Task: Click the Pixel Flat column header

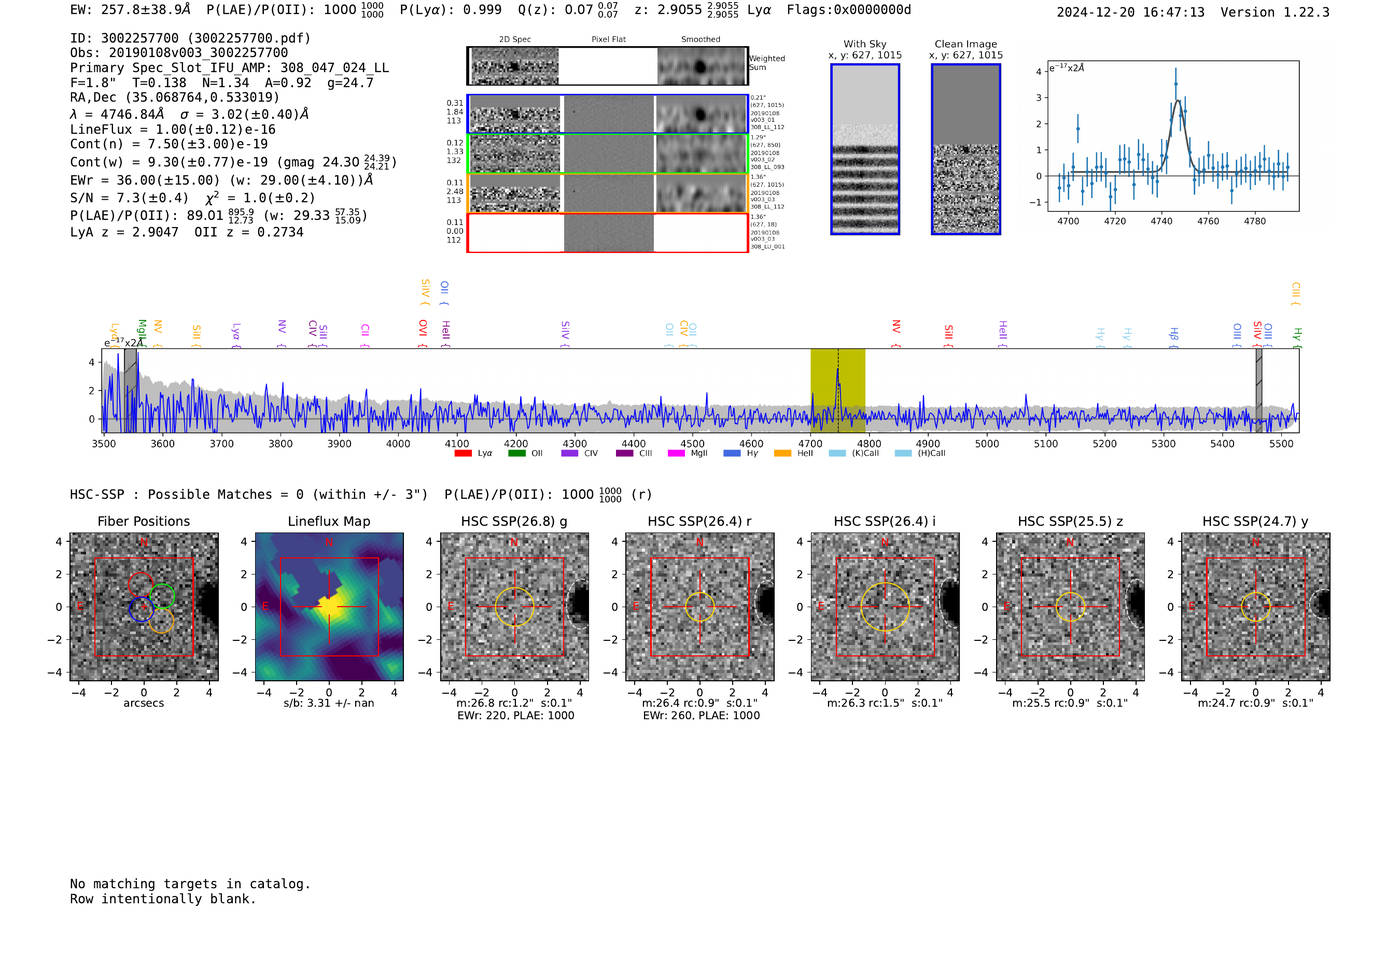Action: (x=608, y=40)
